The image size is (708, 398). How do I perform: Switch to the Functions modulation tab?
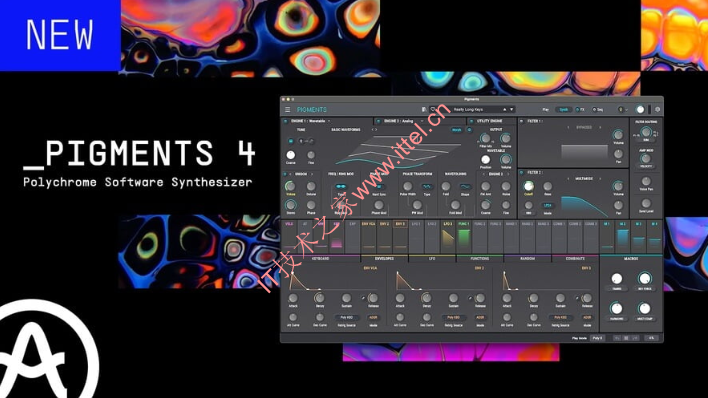(x=480, y=258)
